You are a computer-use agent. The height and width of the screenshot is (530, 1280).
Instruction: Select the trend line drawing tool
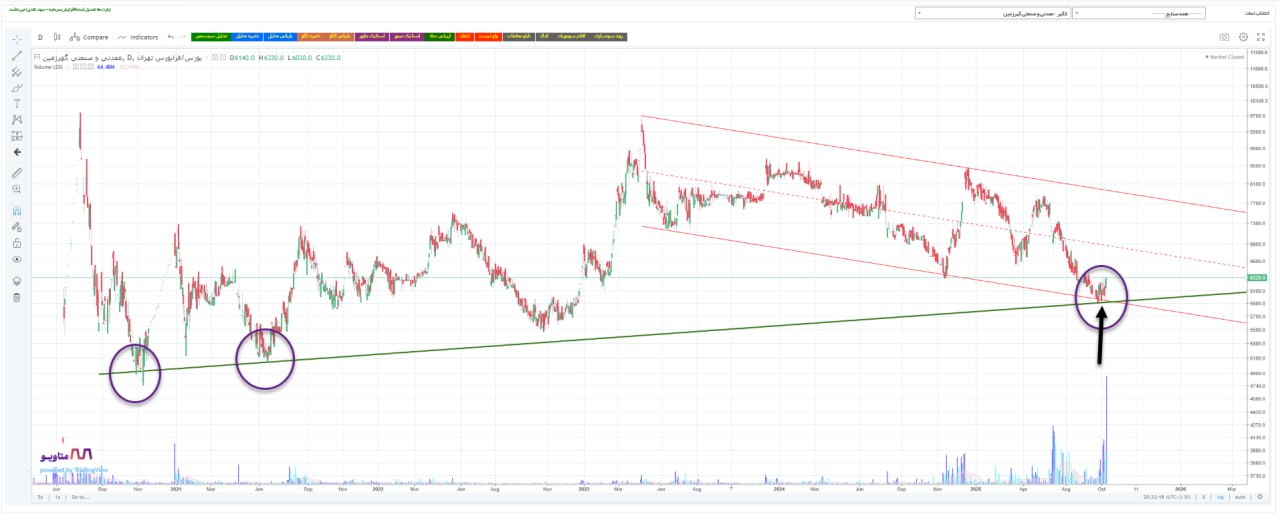click(17, 55)
